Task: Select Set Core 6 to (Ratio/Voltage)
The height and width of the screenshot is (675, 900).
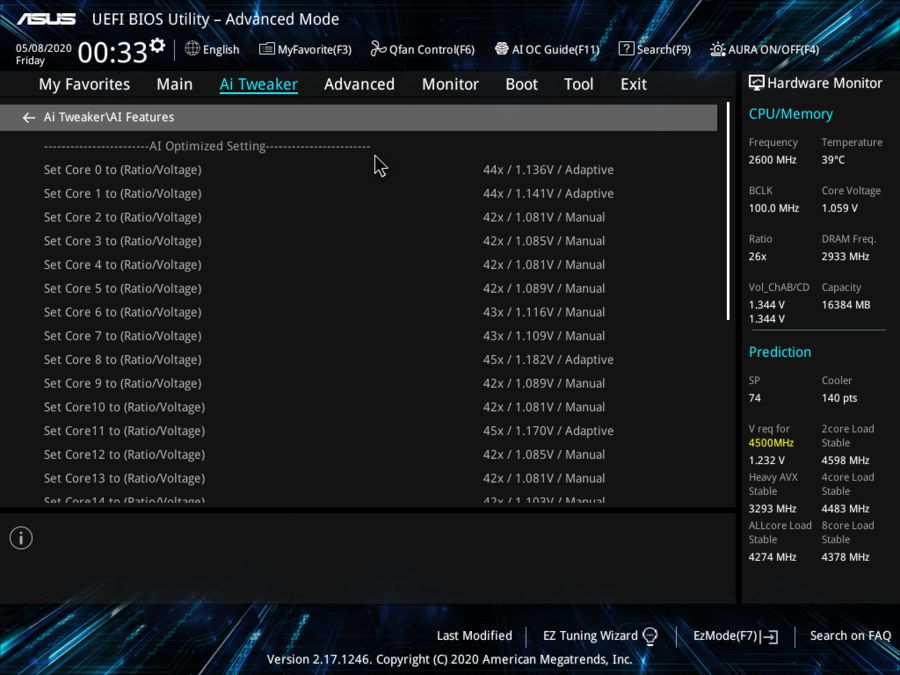Action: tap(123, 312)
